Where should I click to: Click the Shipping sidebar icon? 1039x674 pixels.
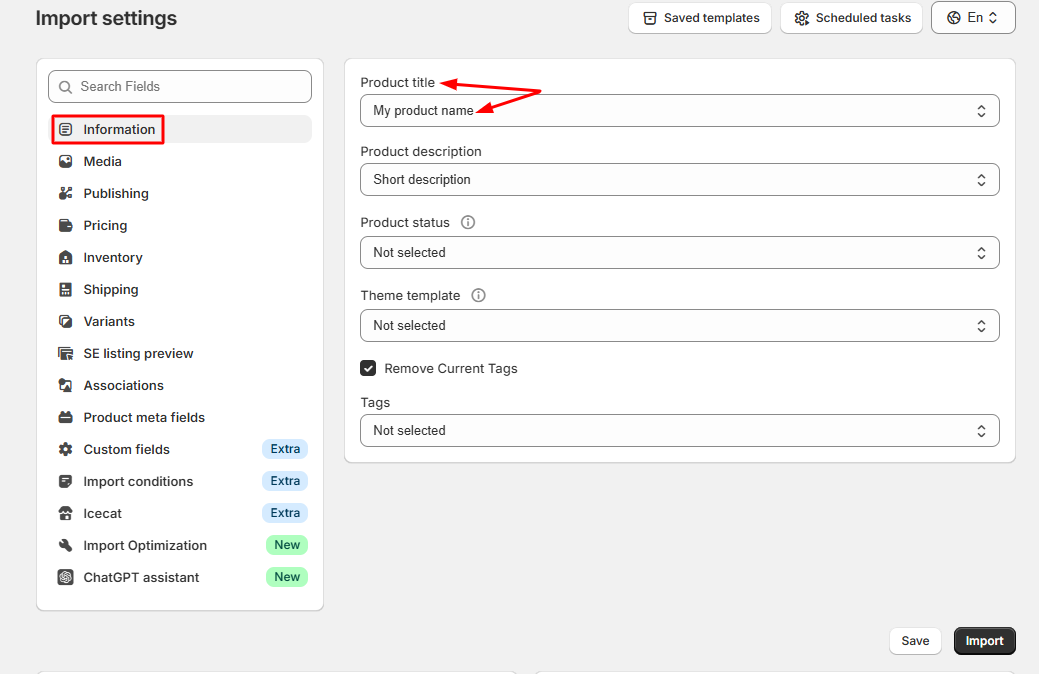[66, 290]
